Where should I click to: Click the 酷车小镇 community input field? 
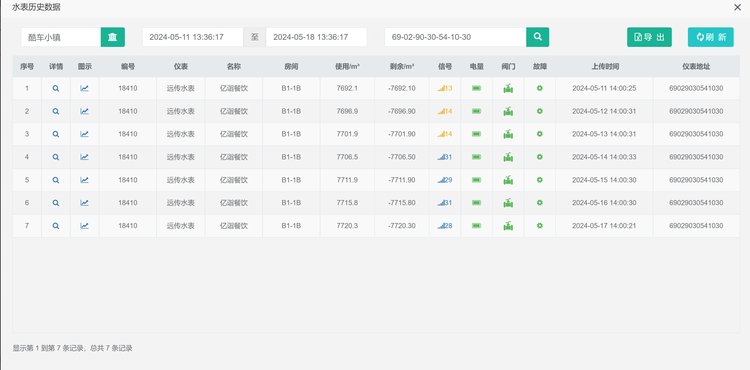click(61, 37)
